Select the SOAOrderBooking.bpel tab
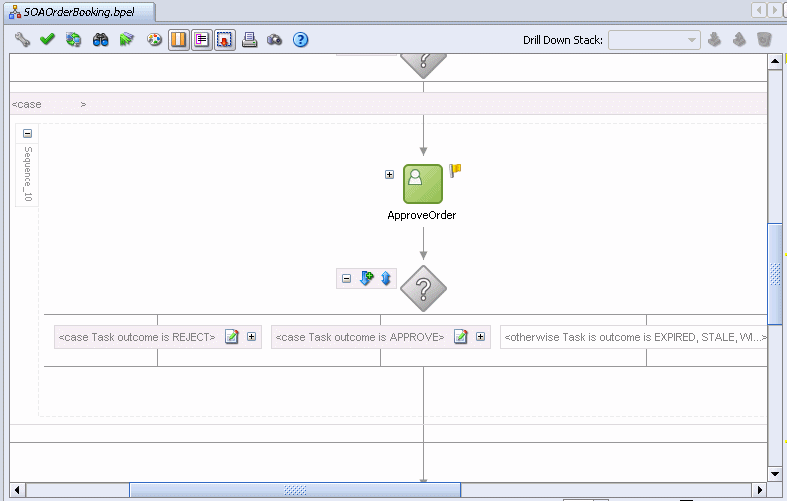The height and width of the screenshot is (501, 787). pos(79,12)
